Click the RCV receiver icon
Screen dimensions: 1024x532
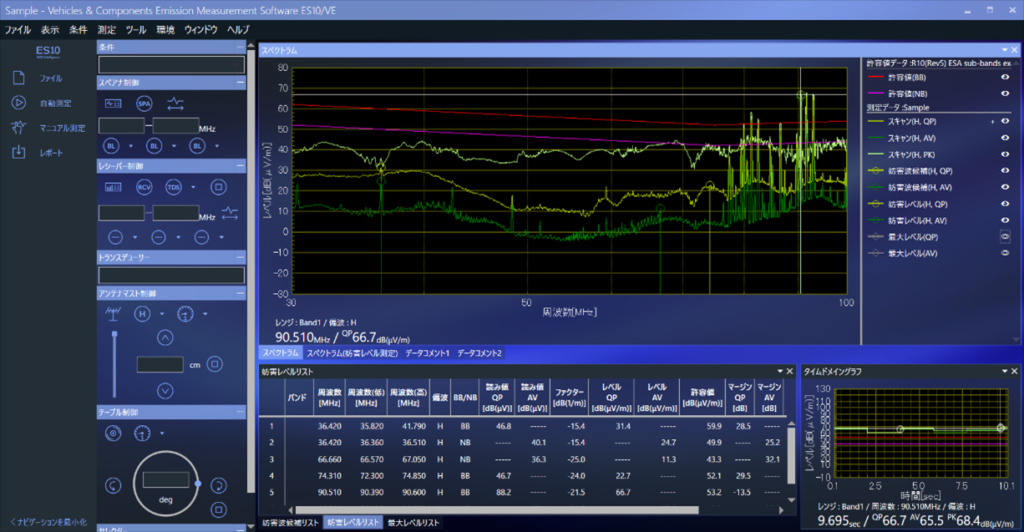(144, 186)
